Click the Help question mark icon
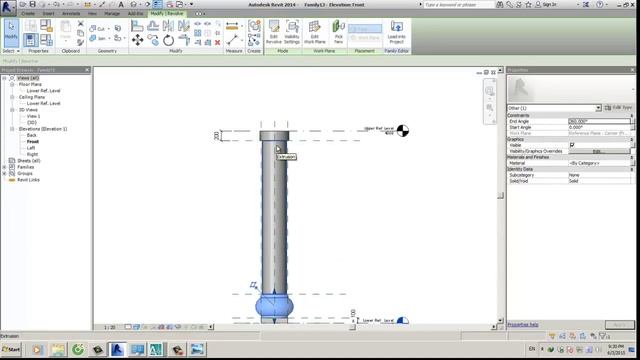640x360 pixels. click(x=600, y=4)
